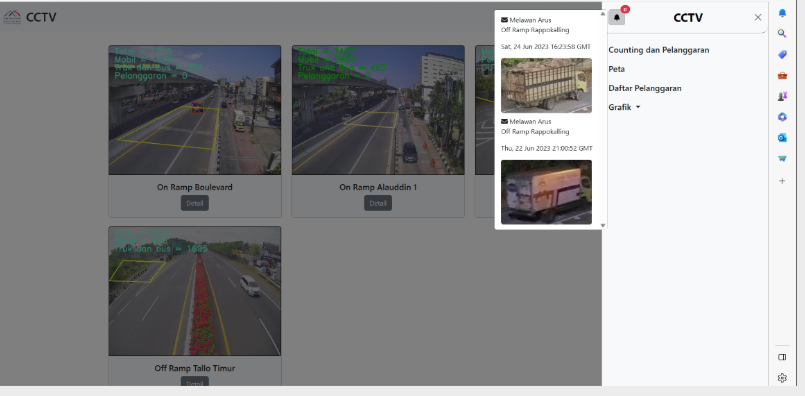Click the On Ramp Boulevard camera title
The image size is (805, 396).
[195, 187]
